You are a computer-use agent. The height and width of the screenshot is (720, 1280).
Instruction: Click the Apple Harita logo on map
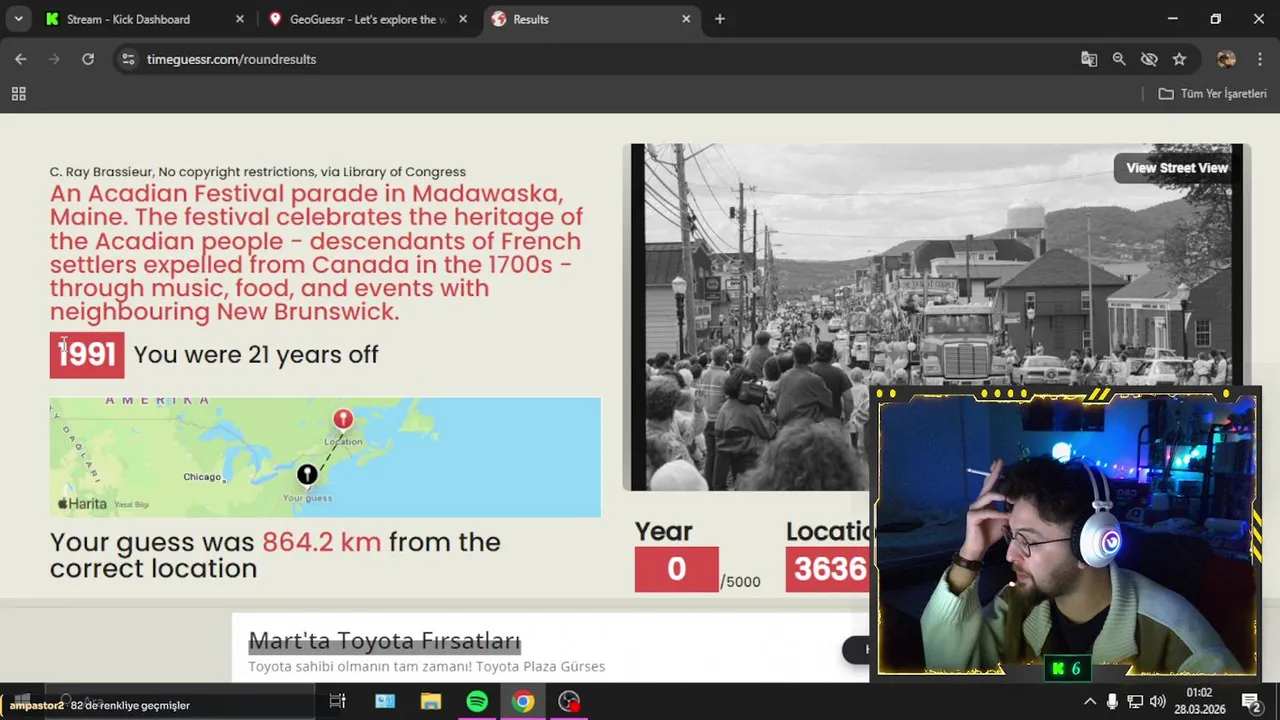coord(82,503)
